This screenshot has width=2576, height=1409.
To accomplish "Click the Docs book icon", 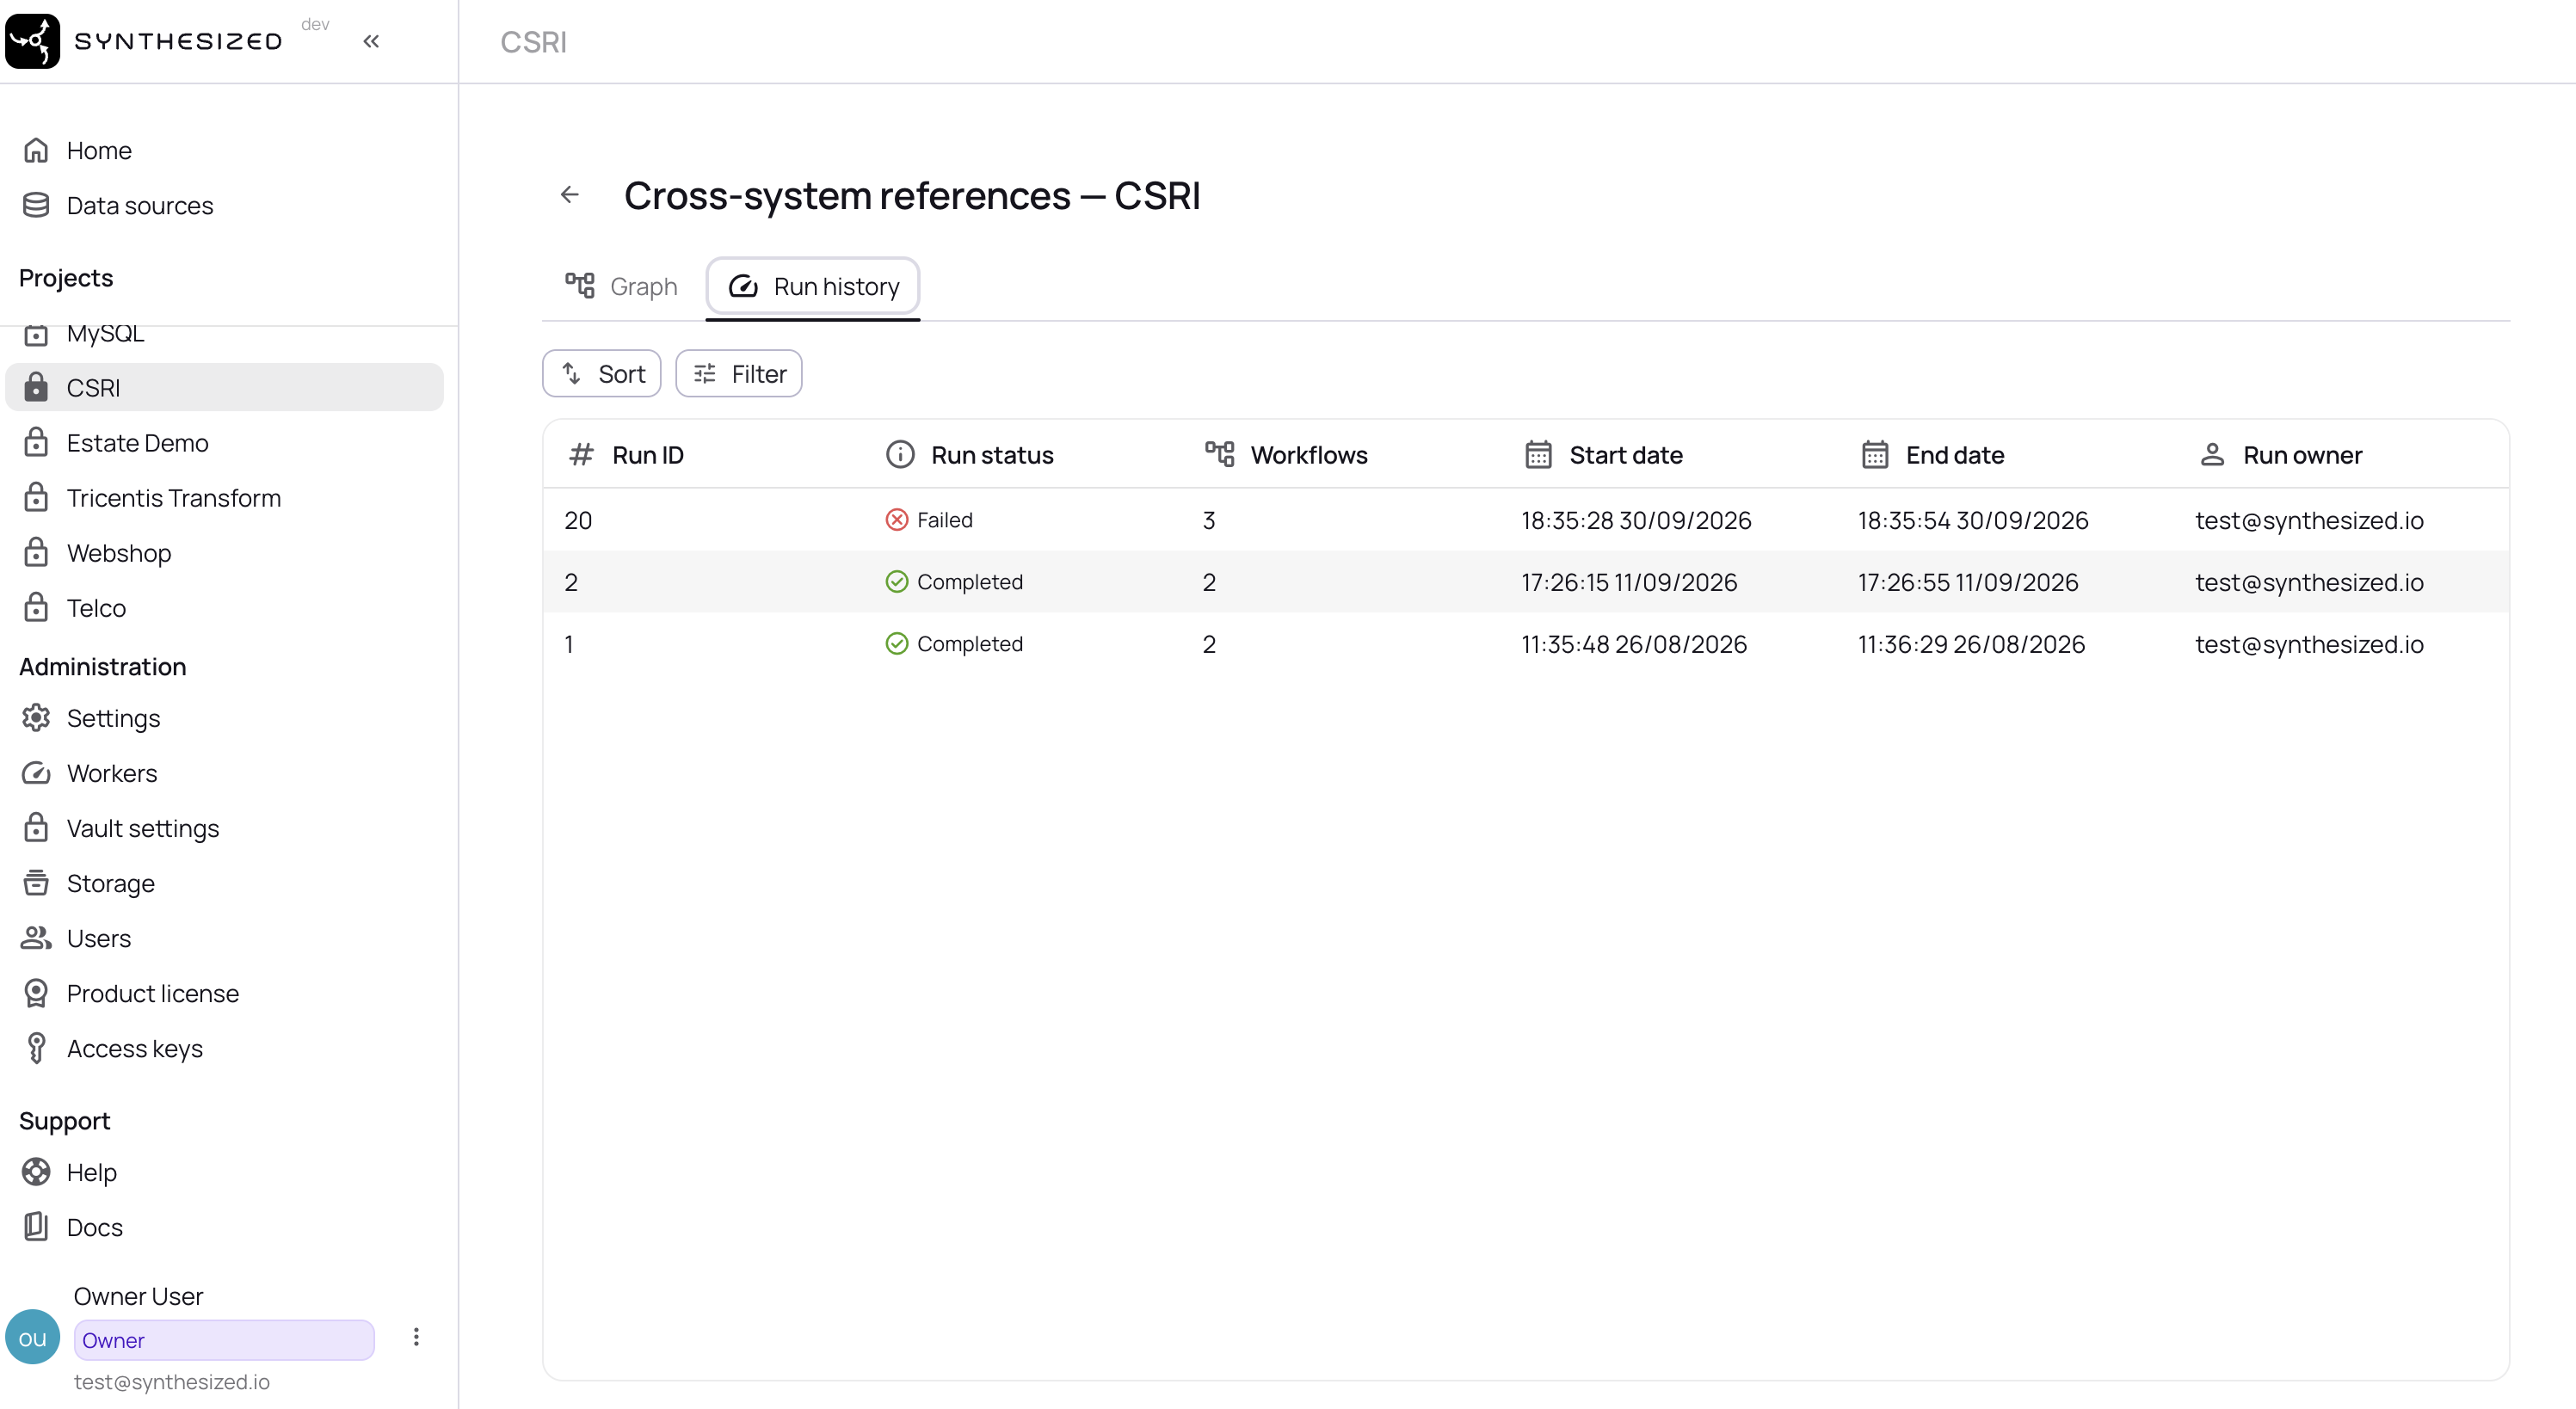I will (36, 1227).
